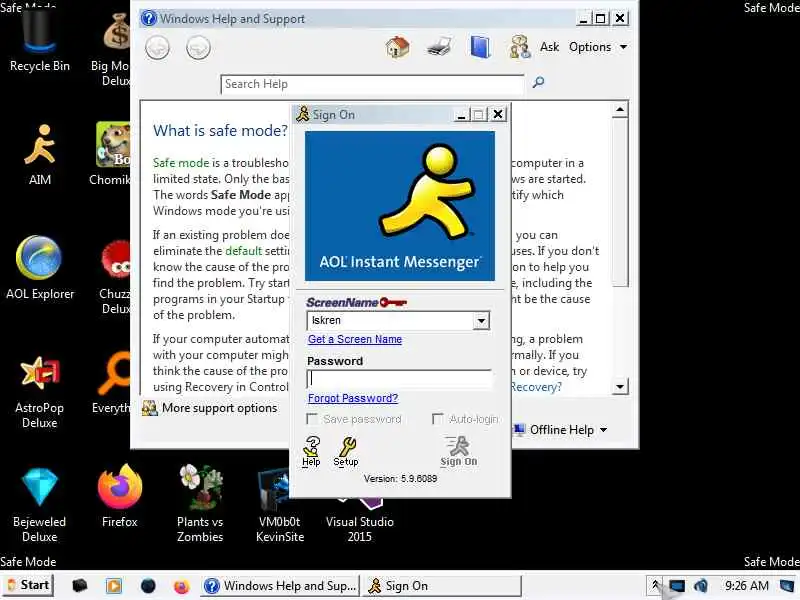Click the green default link in Help text

pyautogui.click(x=243, y=251)
